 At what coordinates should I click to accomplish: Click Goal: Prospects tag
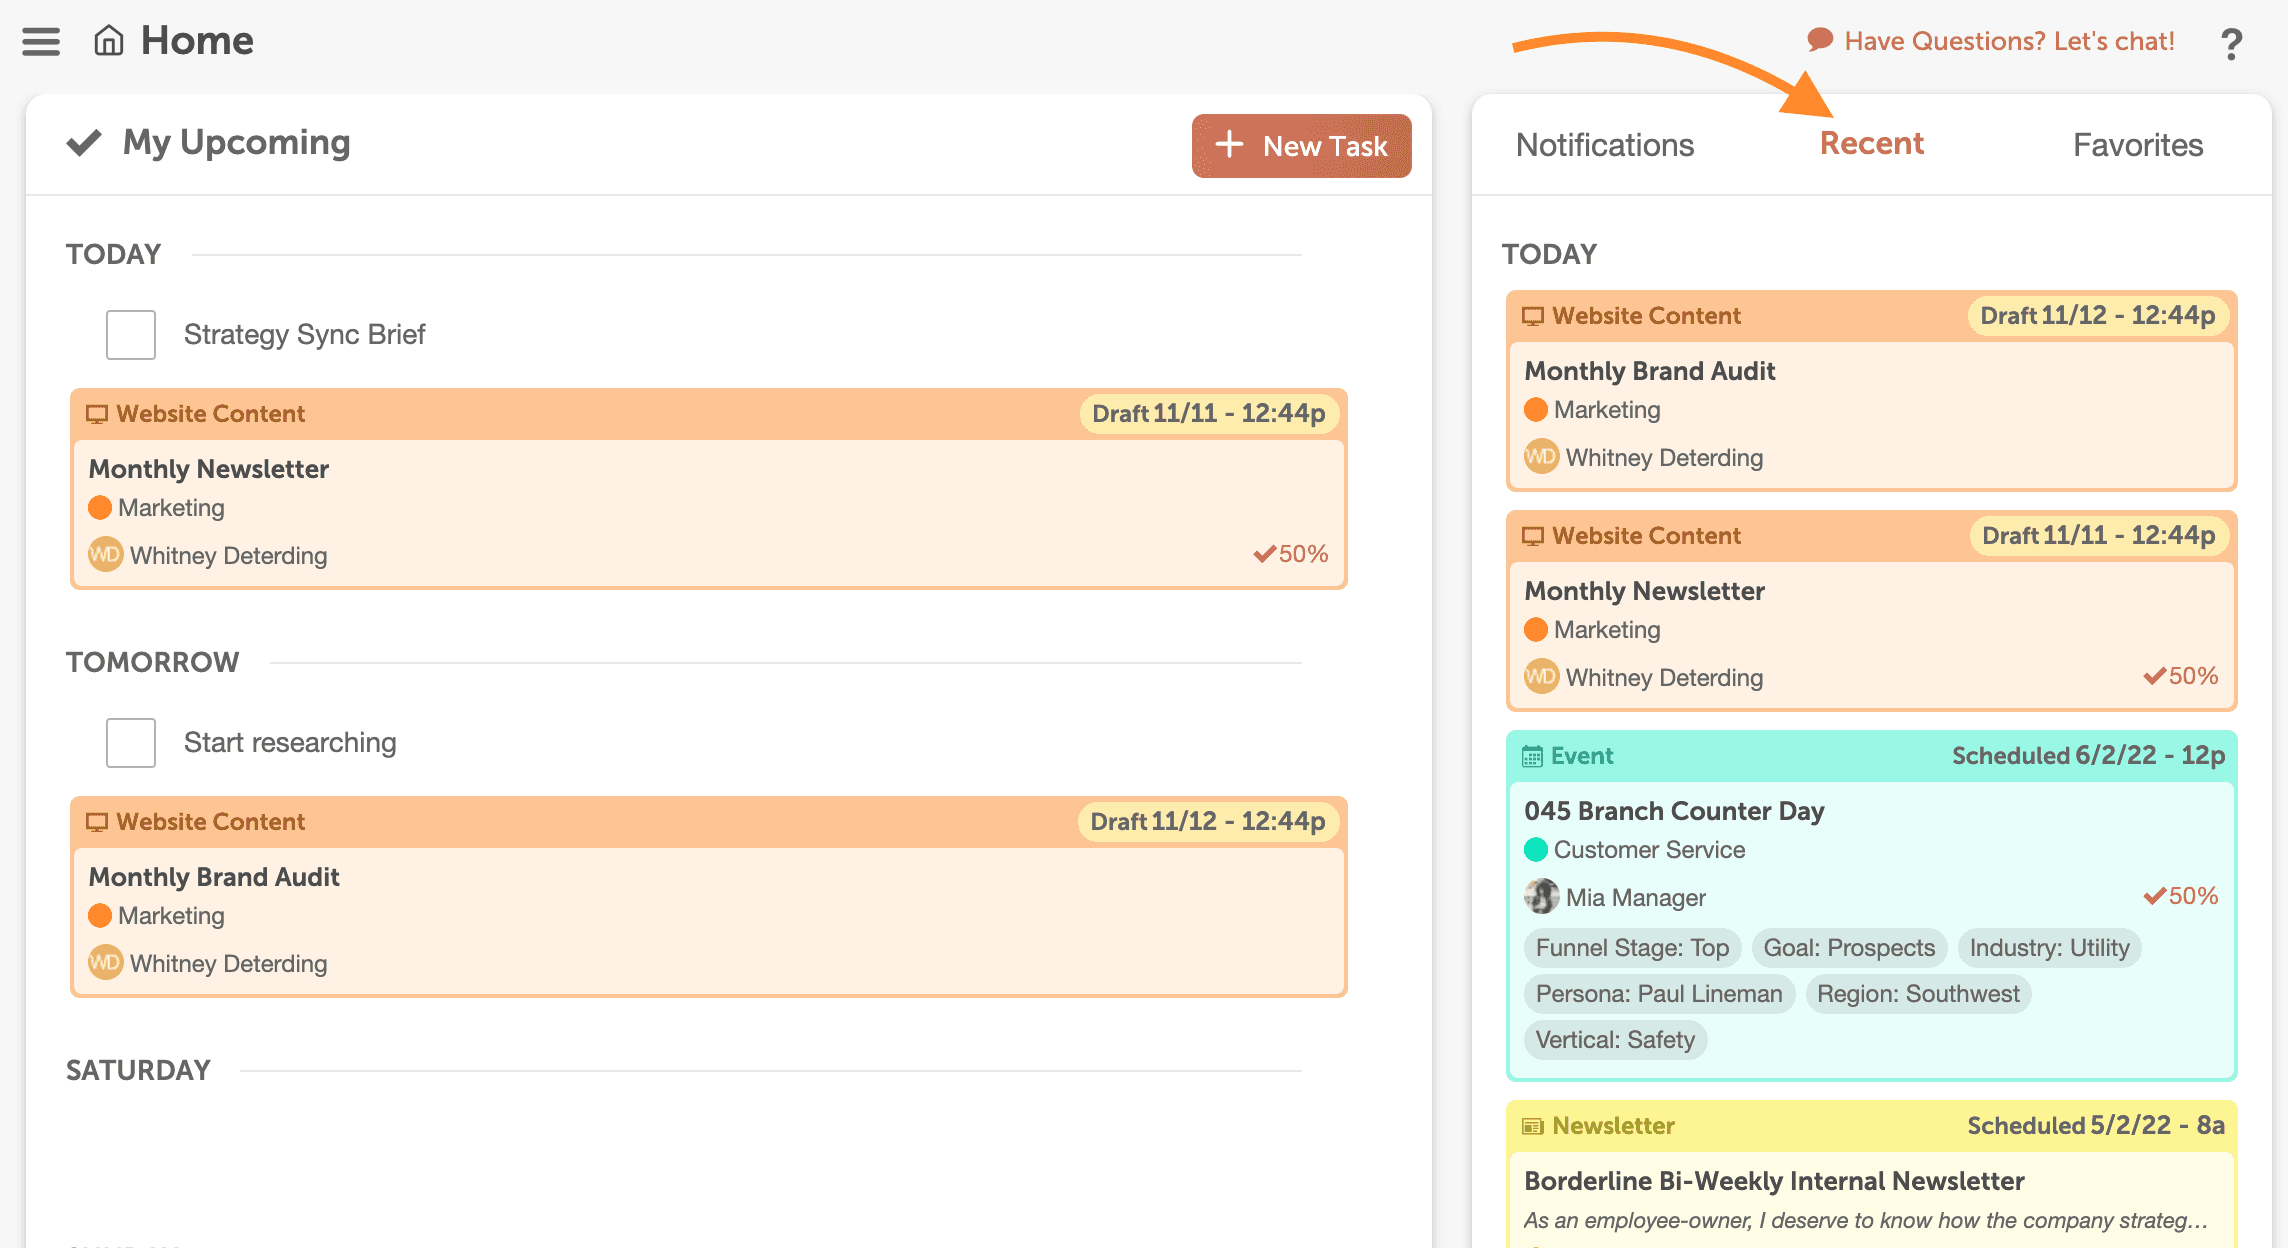[1850, 948]
